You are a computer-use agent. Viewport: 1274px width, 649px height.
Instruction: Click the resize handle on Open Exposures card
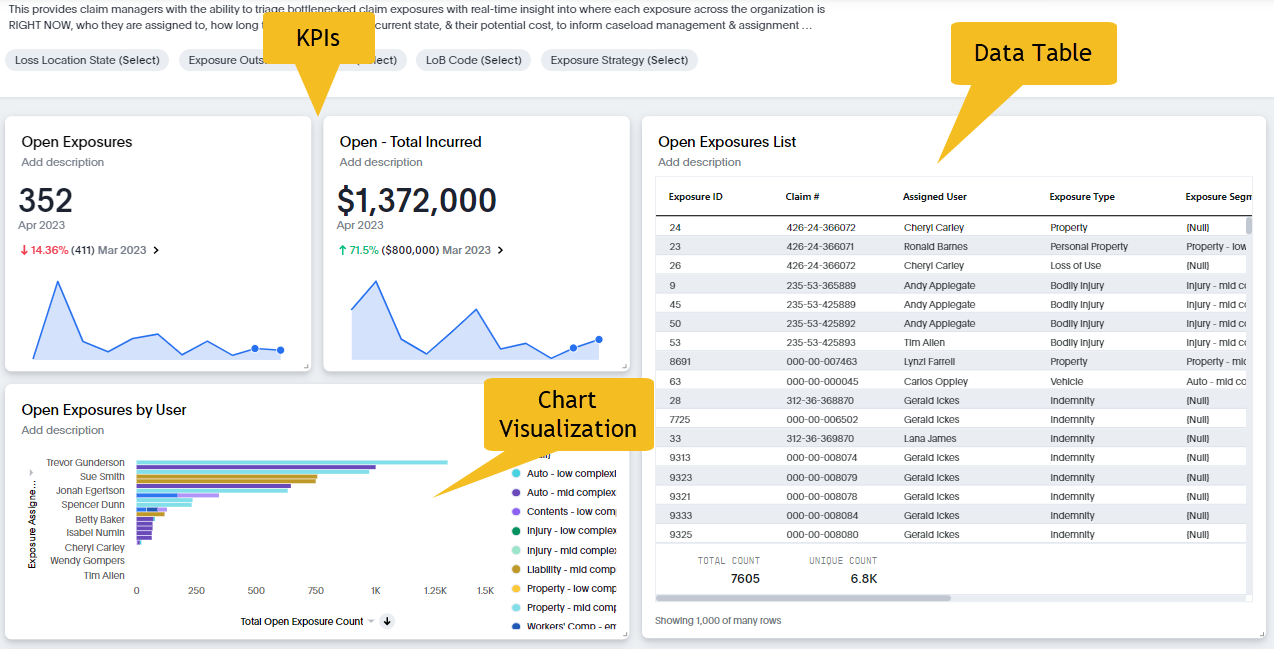[306, 367]
